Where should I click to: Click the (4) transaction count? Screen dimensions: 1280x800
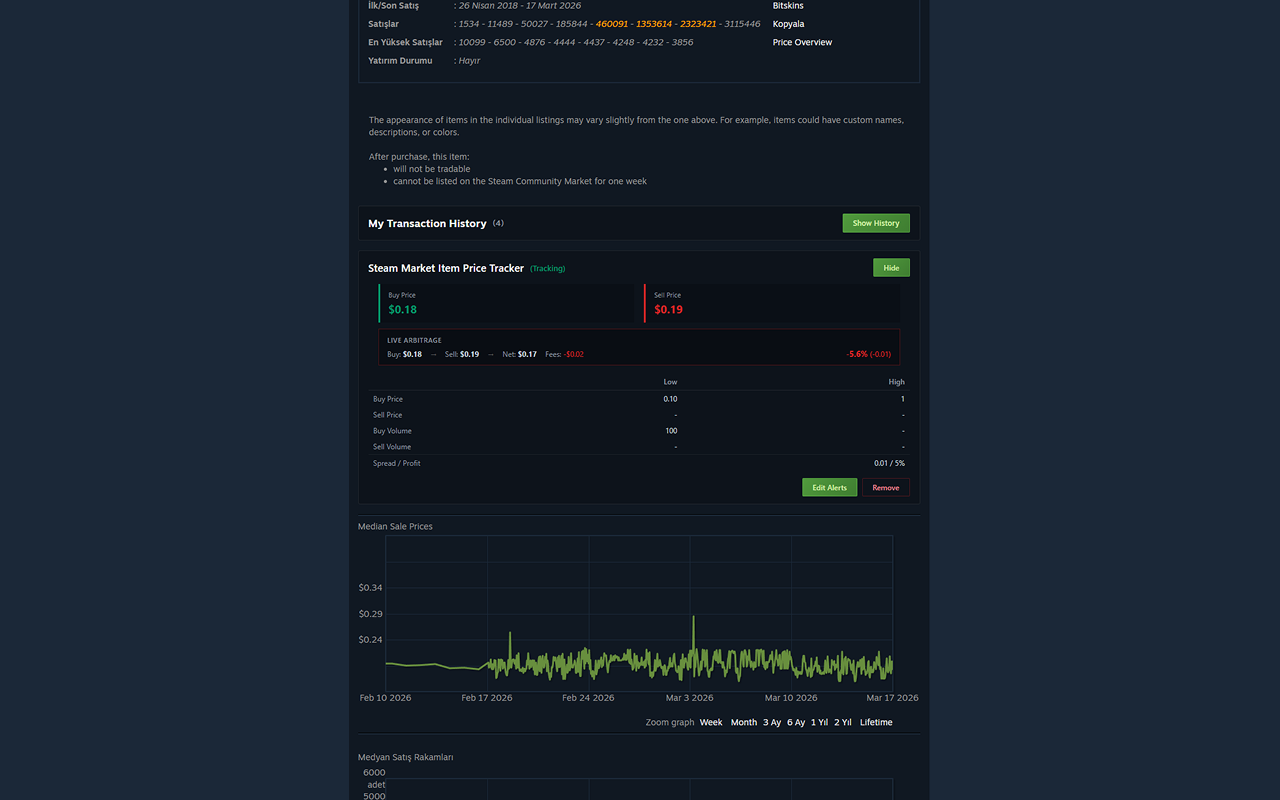click(498, 223)
